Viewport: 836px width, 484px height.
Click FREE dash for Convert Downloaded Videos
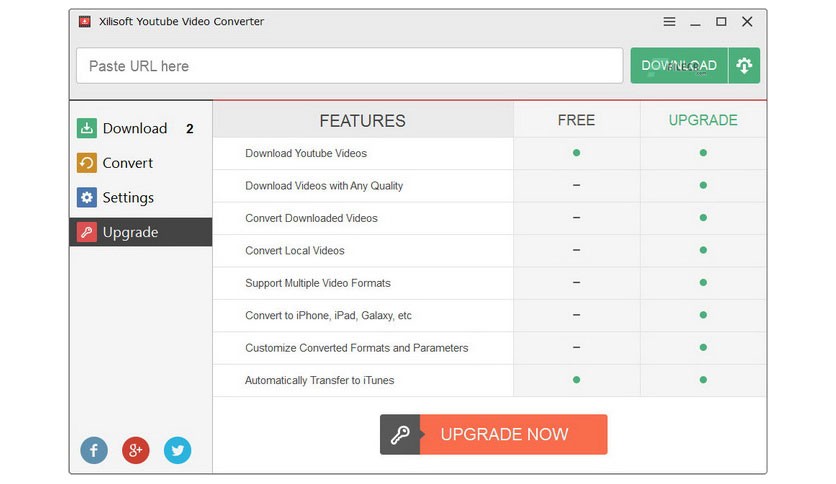576,217
